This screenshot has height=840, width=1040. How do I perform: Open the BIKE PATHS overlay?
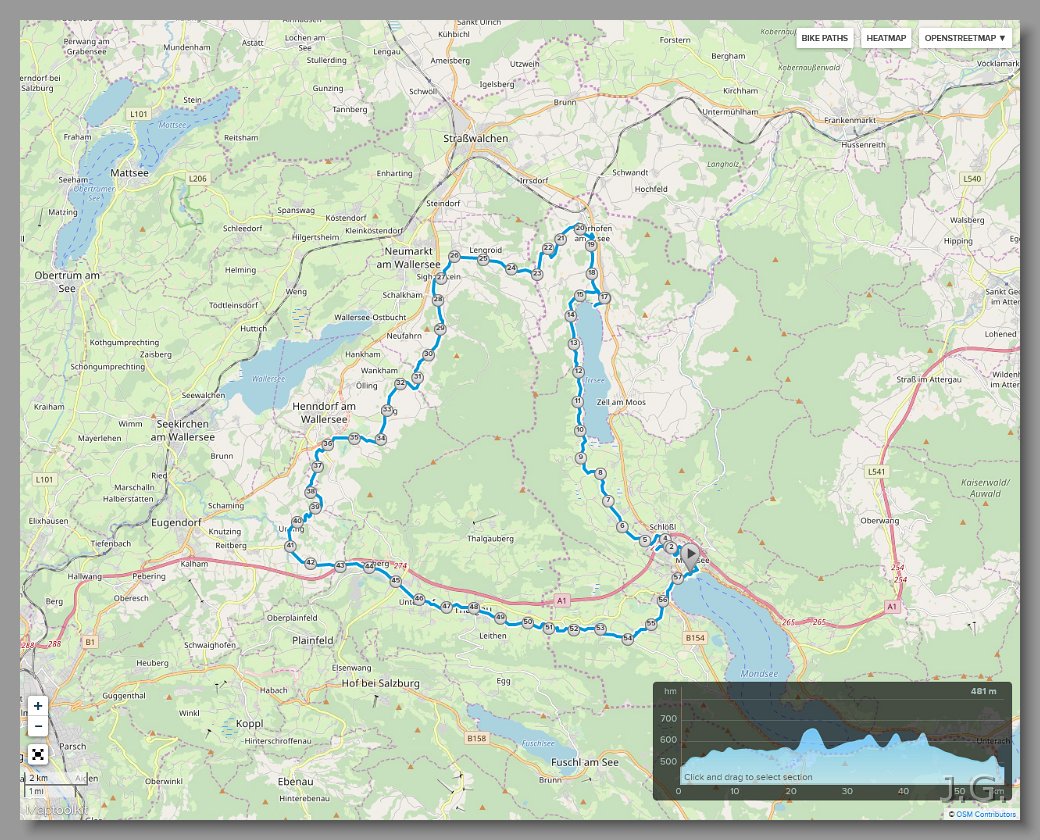824,38
